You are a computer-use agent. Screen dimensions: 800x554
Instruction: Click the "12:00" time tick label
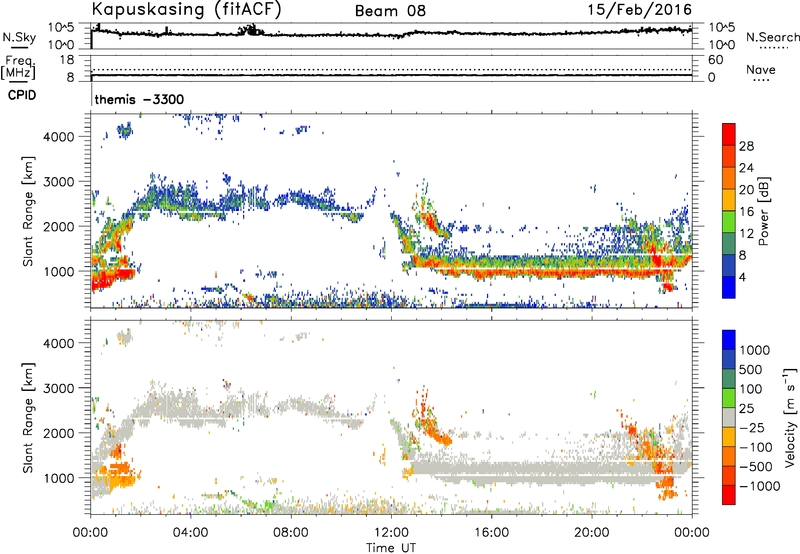coord(391,533)
